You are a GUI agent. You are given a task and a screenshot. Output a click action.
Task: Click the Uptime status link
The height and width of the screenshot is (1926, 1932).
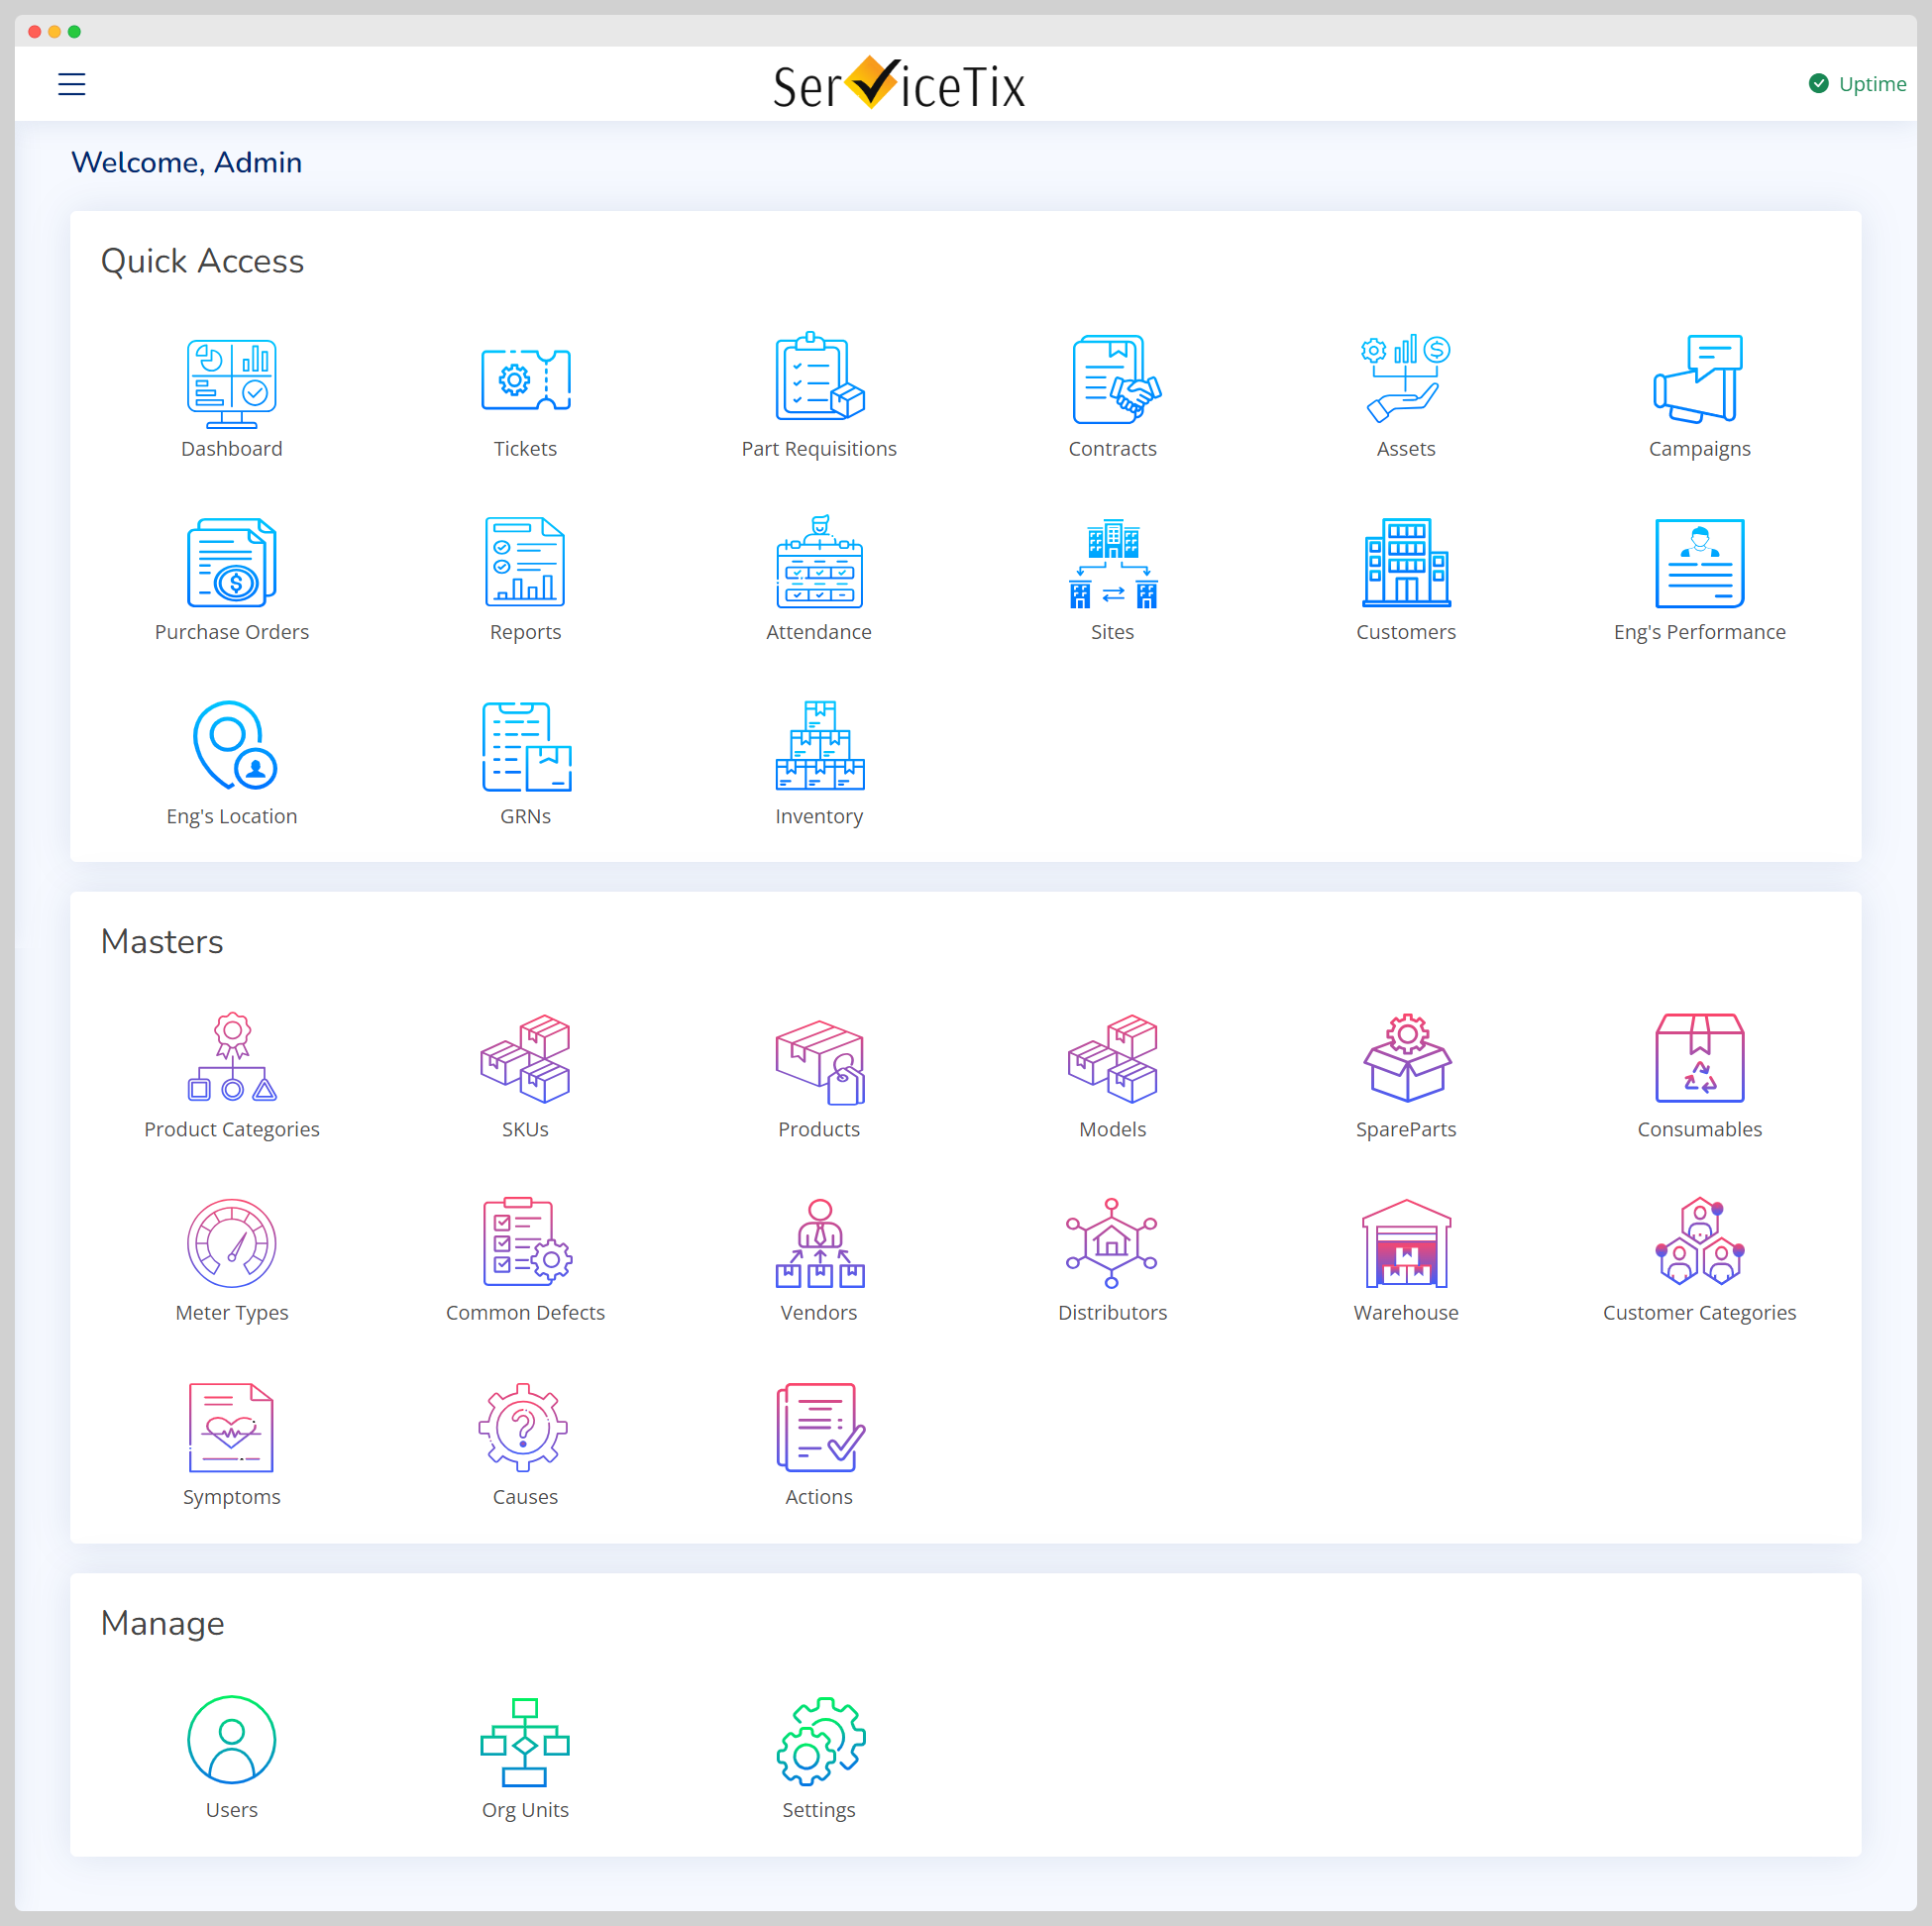tap(1857, 84)
